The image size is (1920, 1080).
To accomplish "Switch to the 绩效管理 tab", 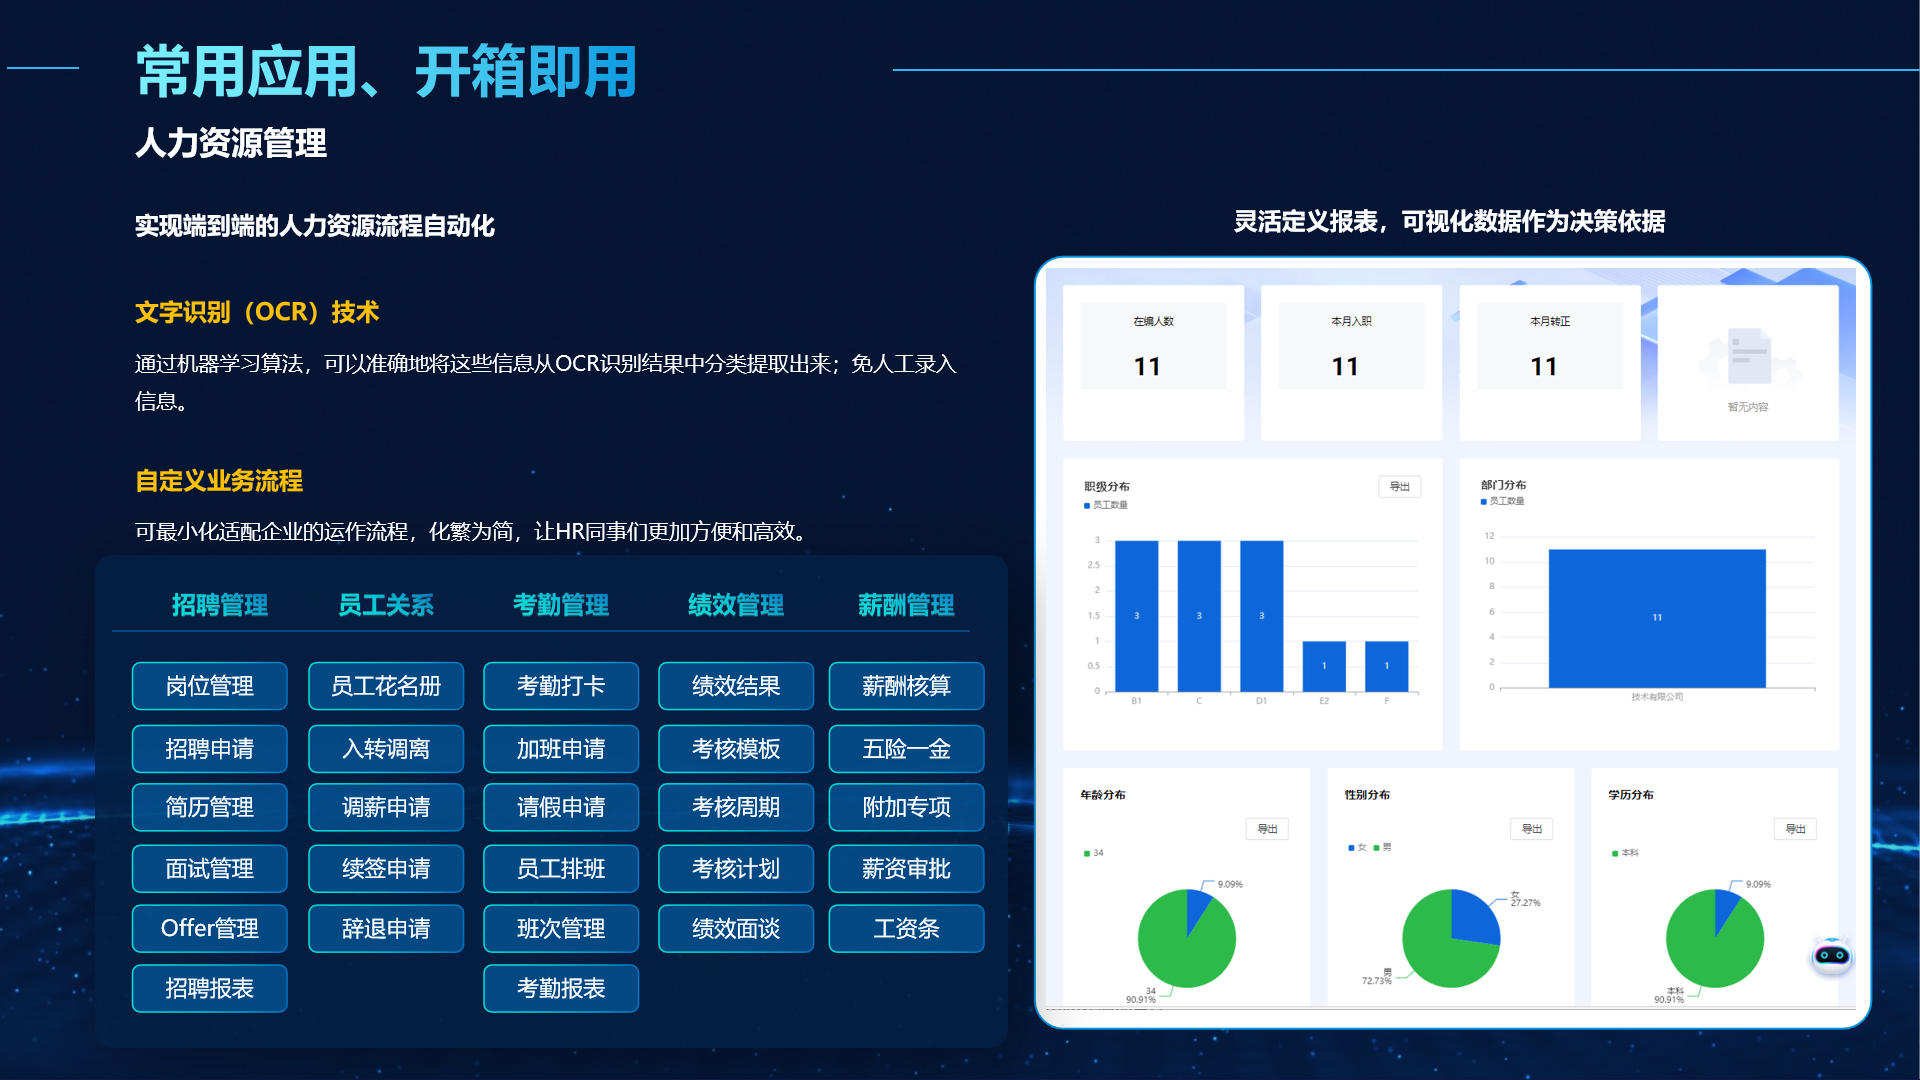I will (x=735, y=604).
